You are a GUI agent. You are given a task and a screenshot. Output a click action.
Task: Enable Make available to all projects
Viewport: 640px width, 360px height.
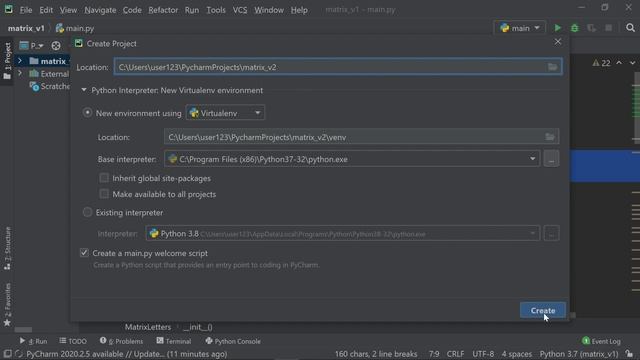pyautogui.click(x=104, y=194)
